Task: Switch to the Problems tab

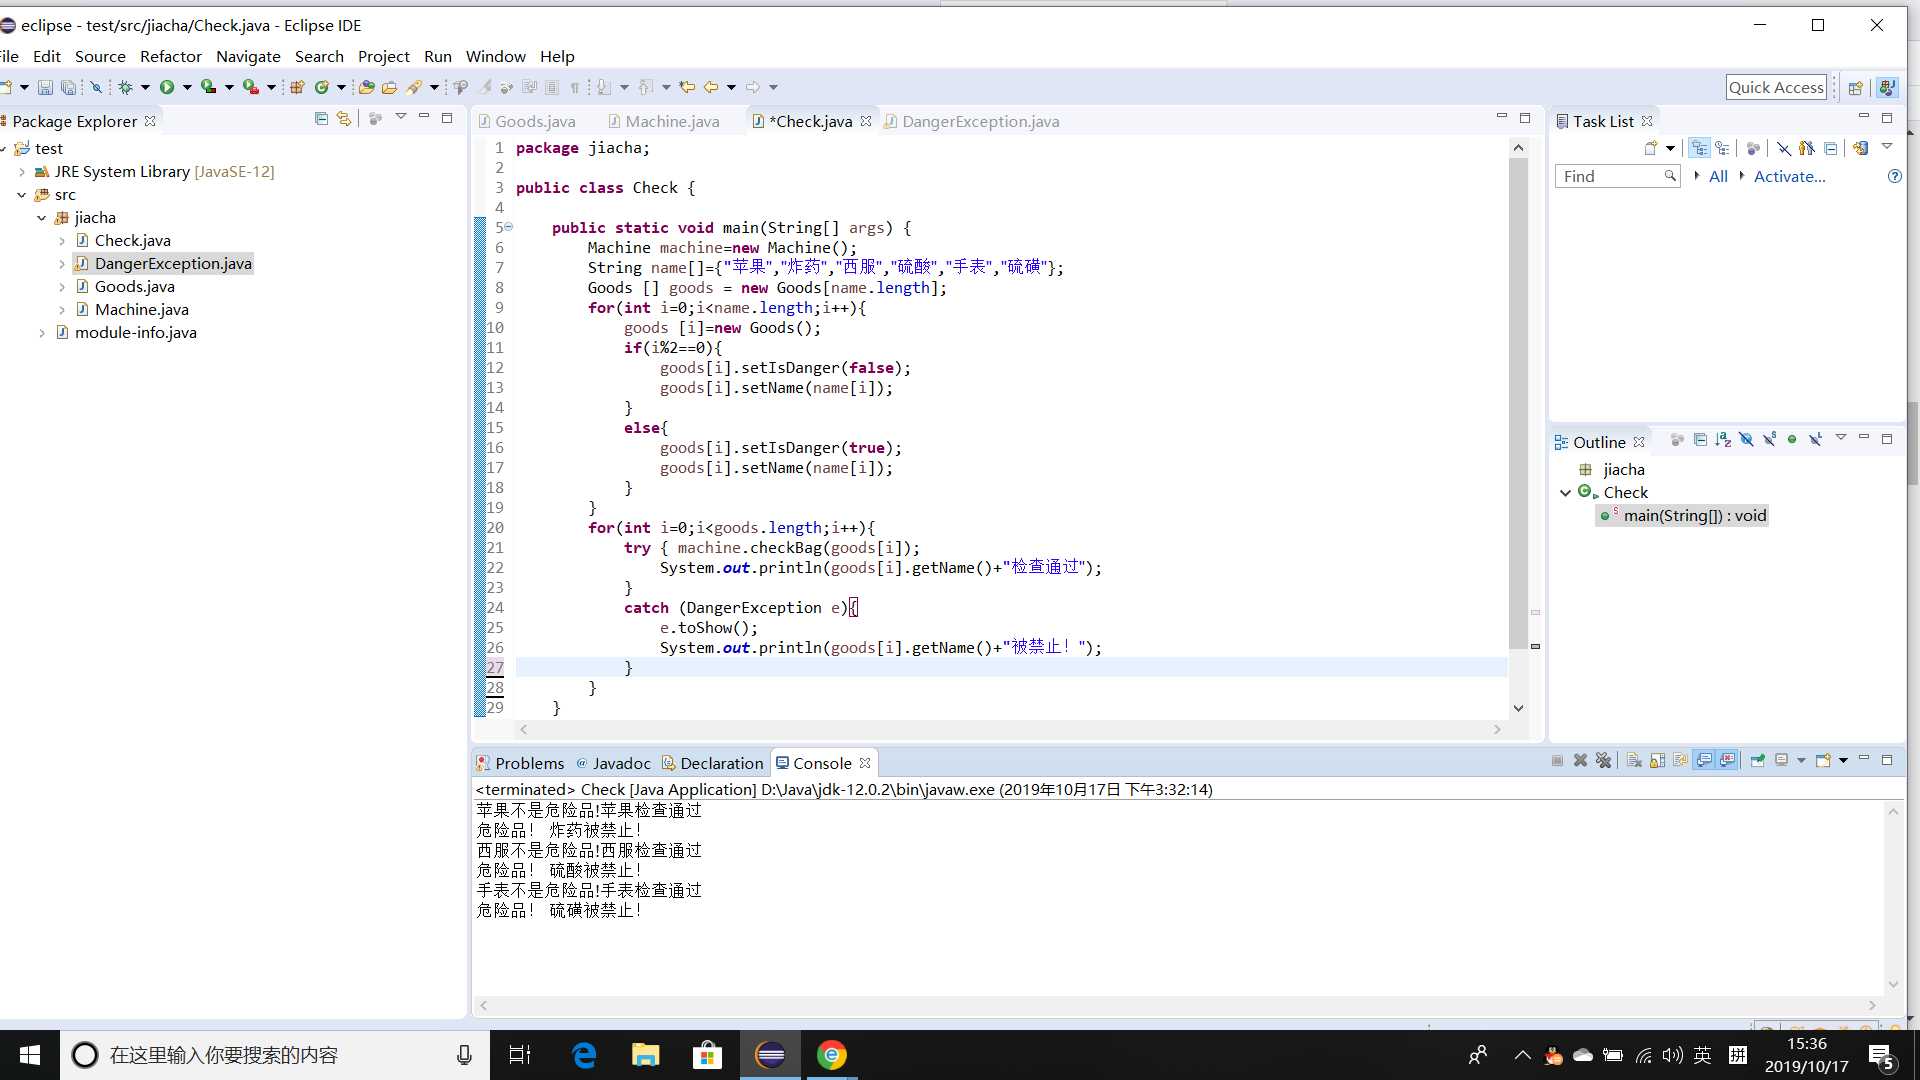Action: tap(520, 763)
